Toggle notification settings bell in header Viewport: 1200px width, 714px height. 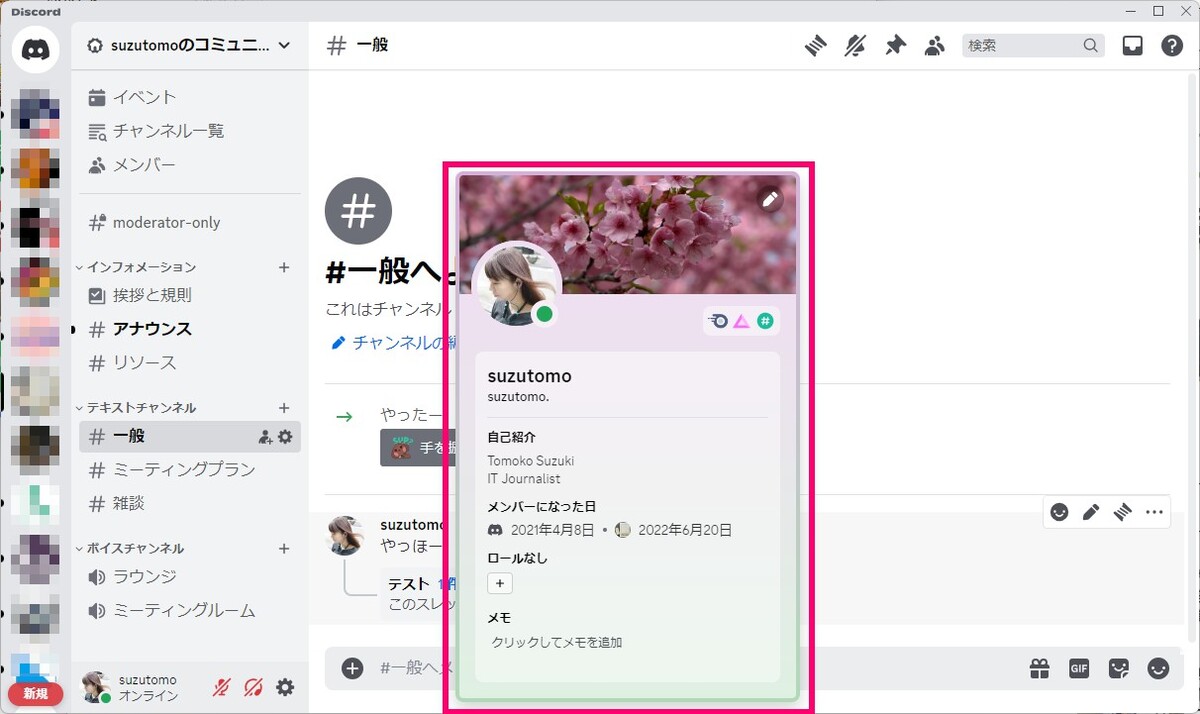[x=855, y=46]
